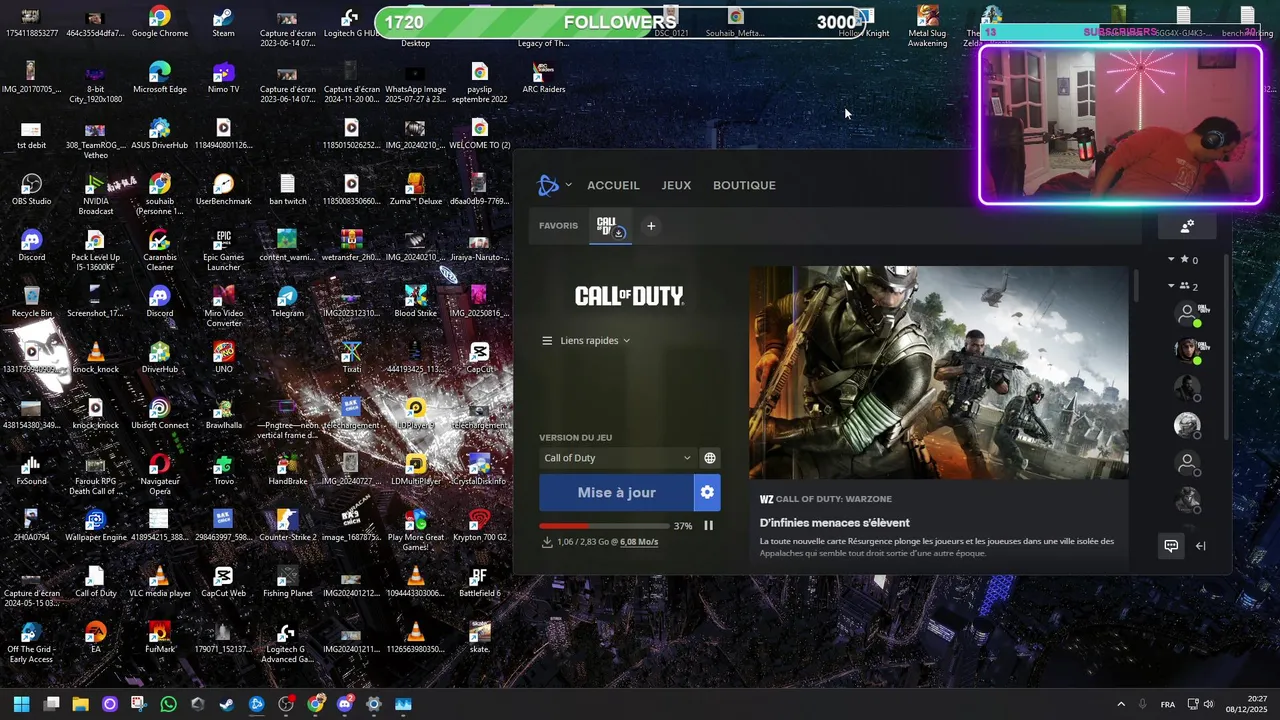Open the D'infinies menaces s'élèvent headline

click(x=834, y=523)
